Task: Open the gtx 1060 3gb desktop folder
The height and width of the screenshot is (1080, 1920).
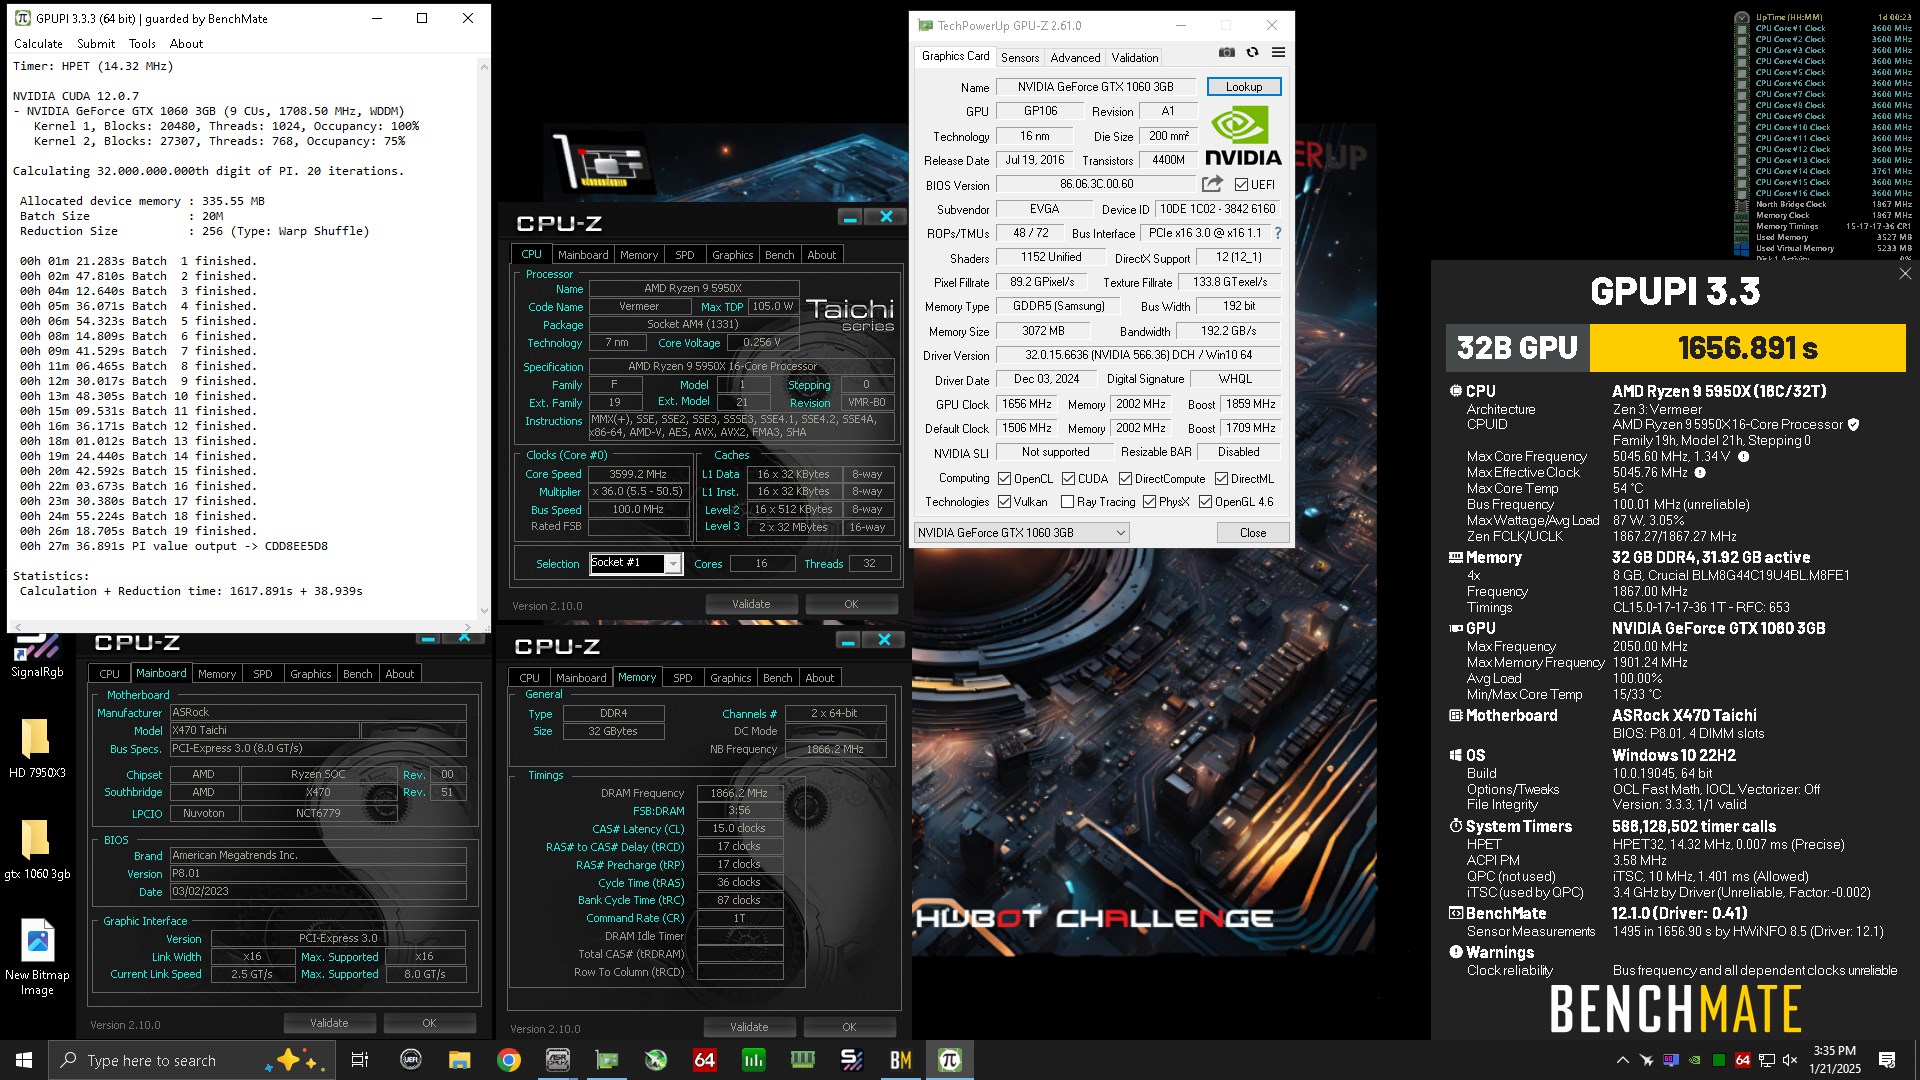Action: (37, 849)
